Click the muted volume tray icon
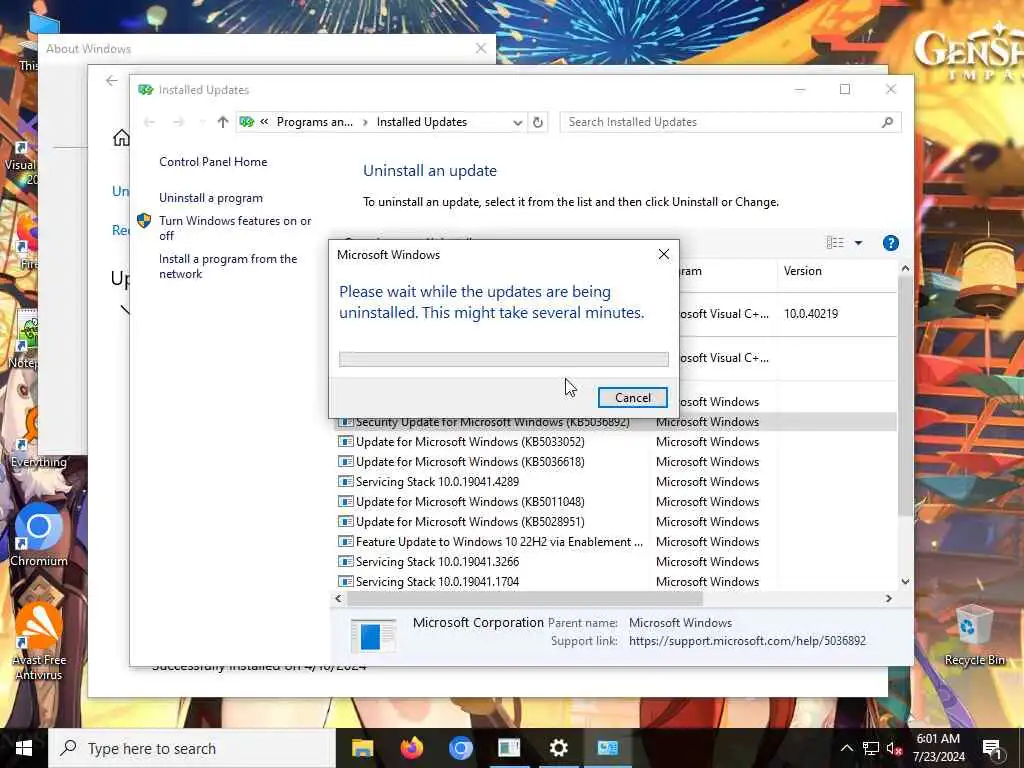 tap(894, 748)
